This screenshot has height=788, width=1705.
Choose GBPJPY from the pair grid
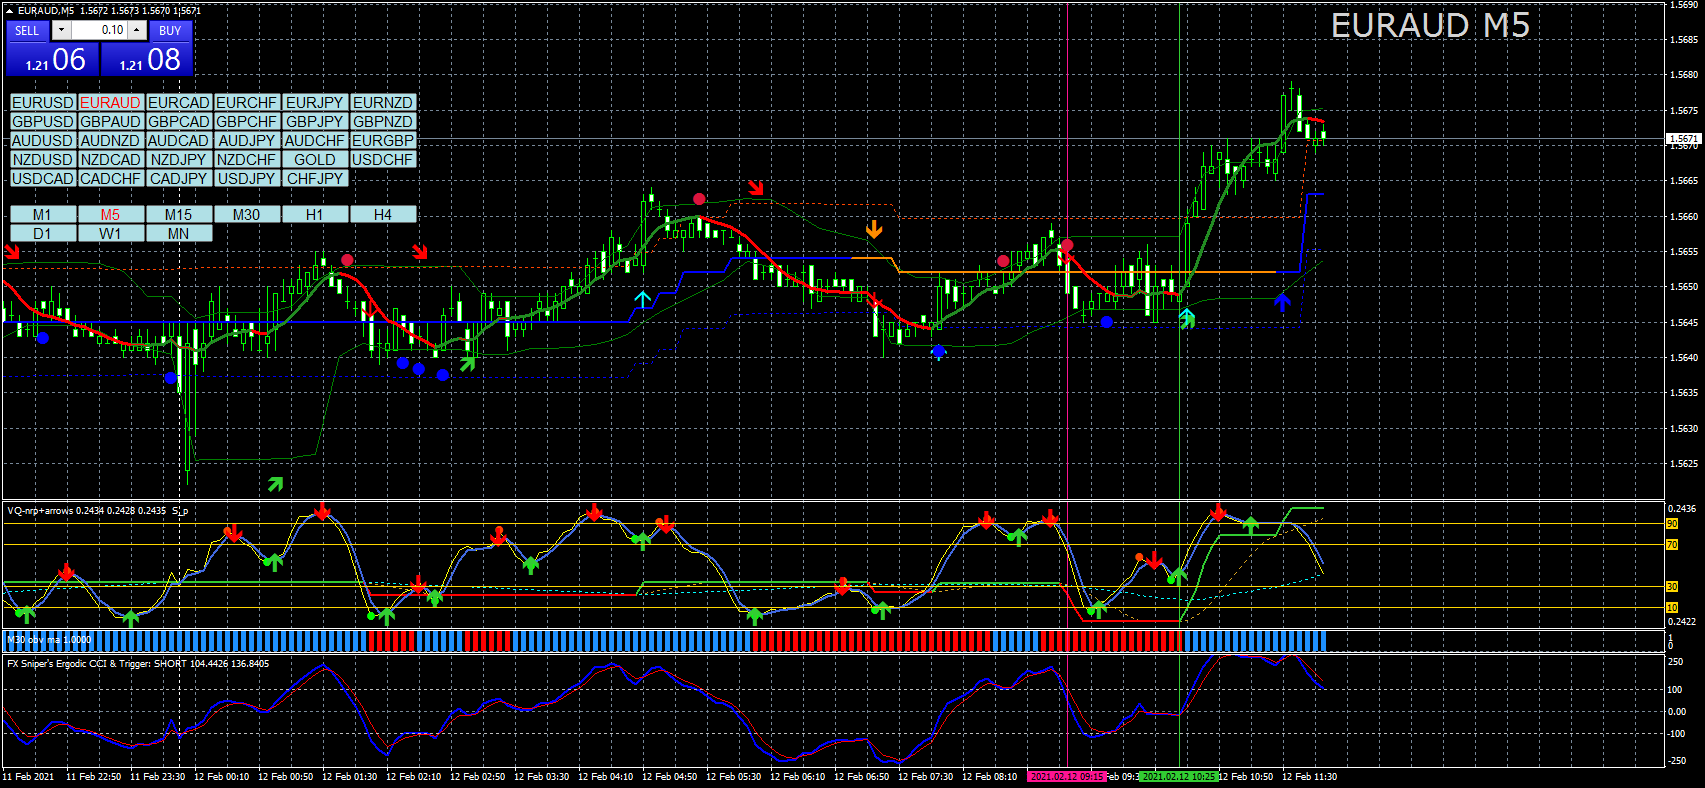pyautogui.click(x=315, y=122)
